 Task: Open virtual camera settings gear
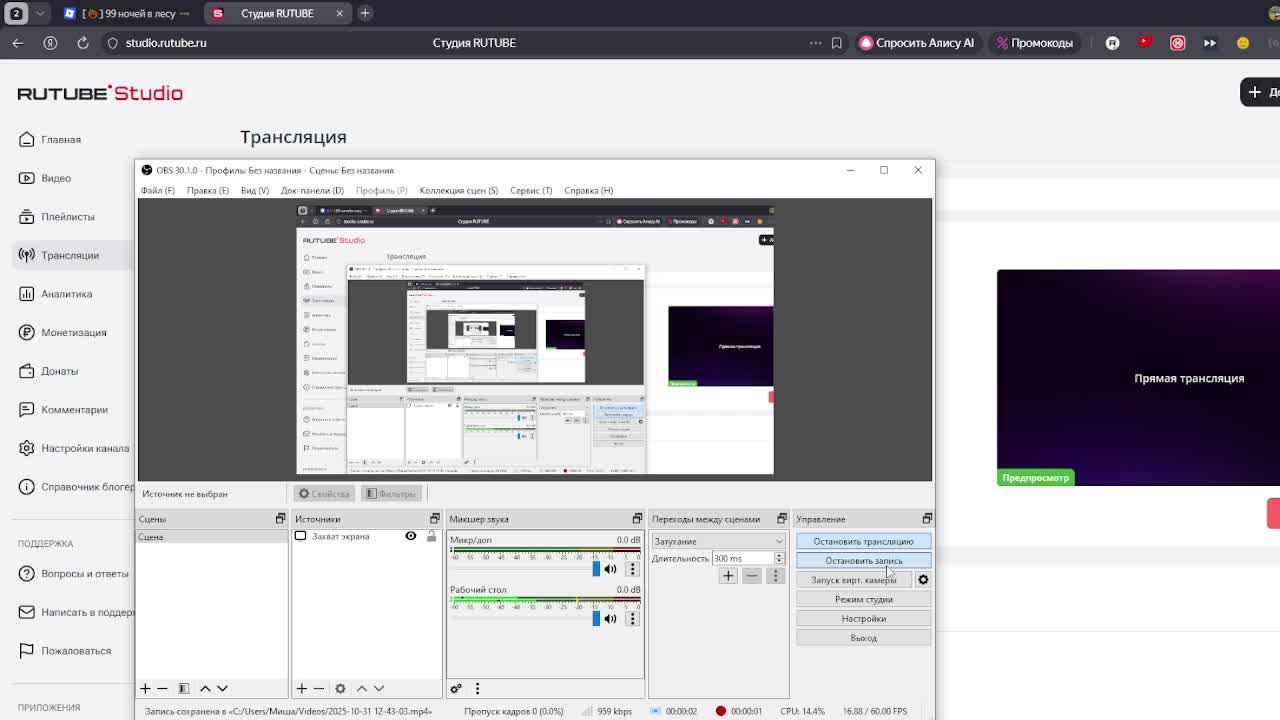(923, 580)
